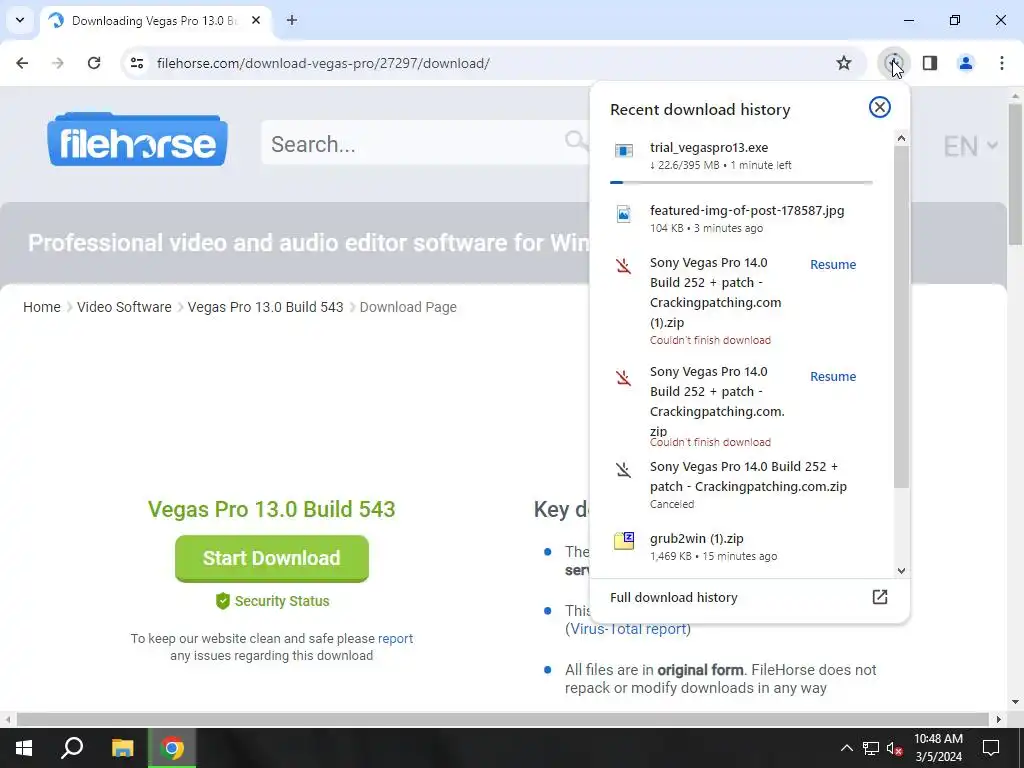1024x768 pixels.
Task: Click the address bar URL
Action: [323, 63]
